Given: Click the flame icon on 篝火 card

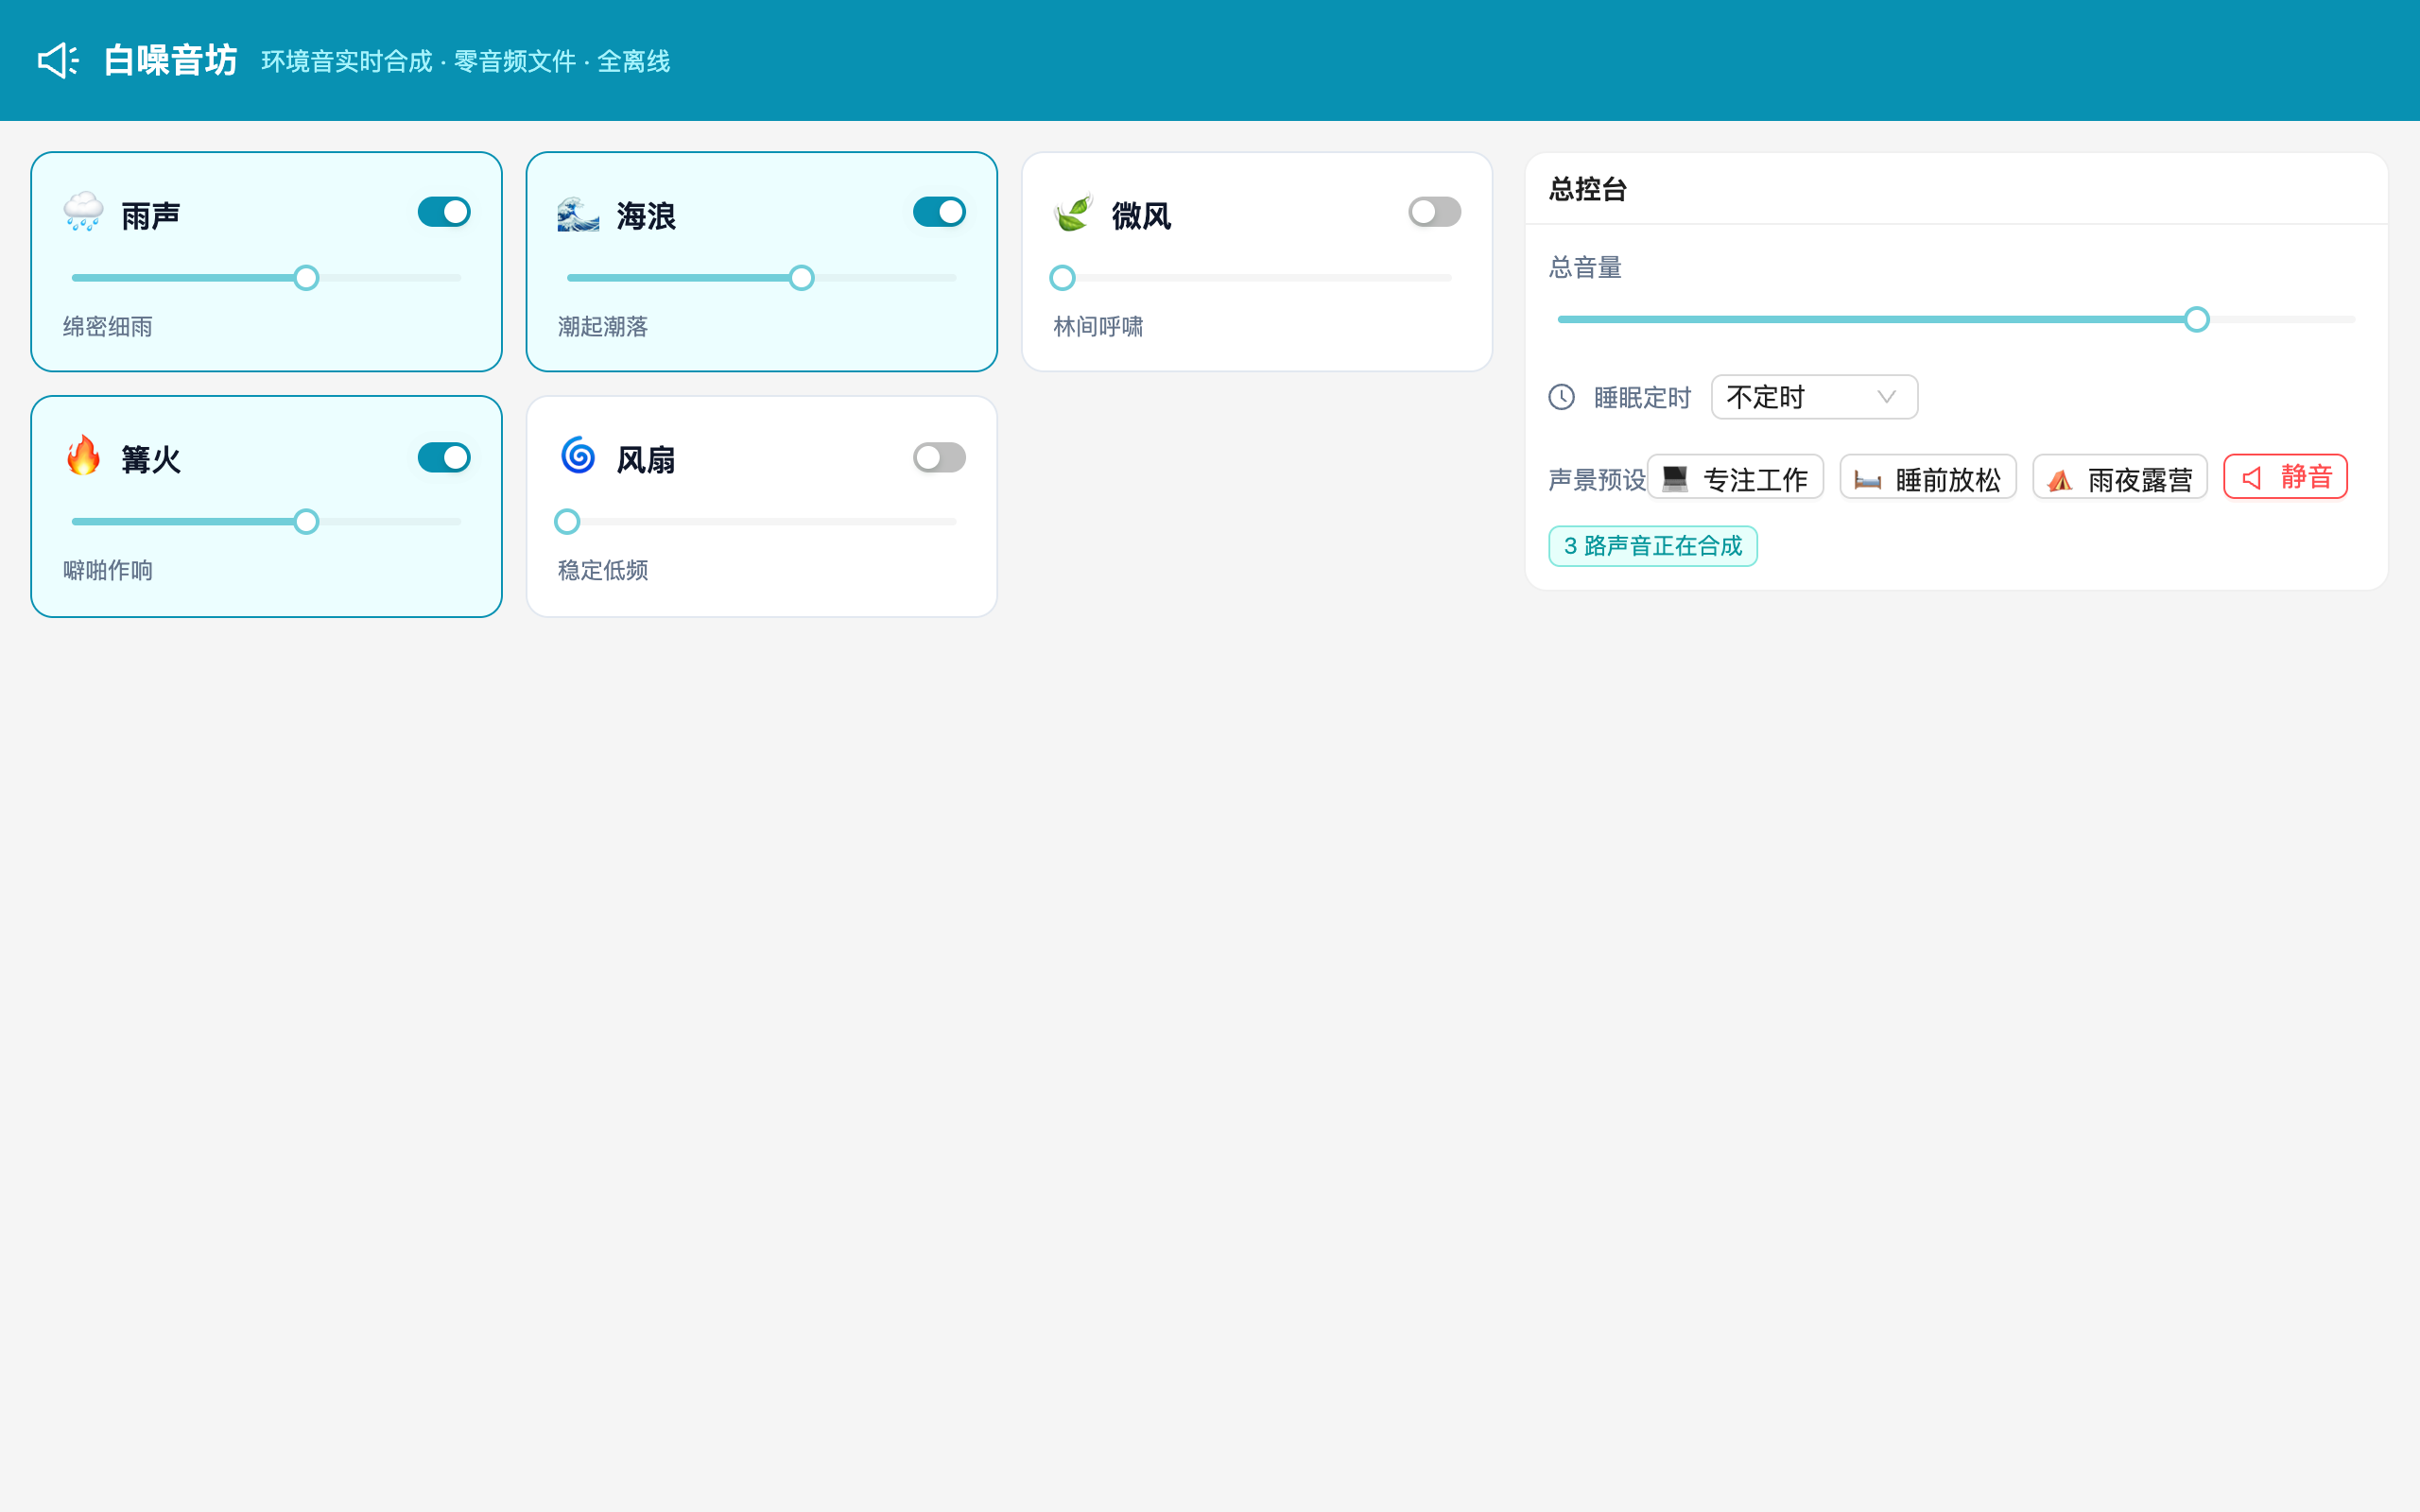Looking at the screenshot, I should 83,456.
